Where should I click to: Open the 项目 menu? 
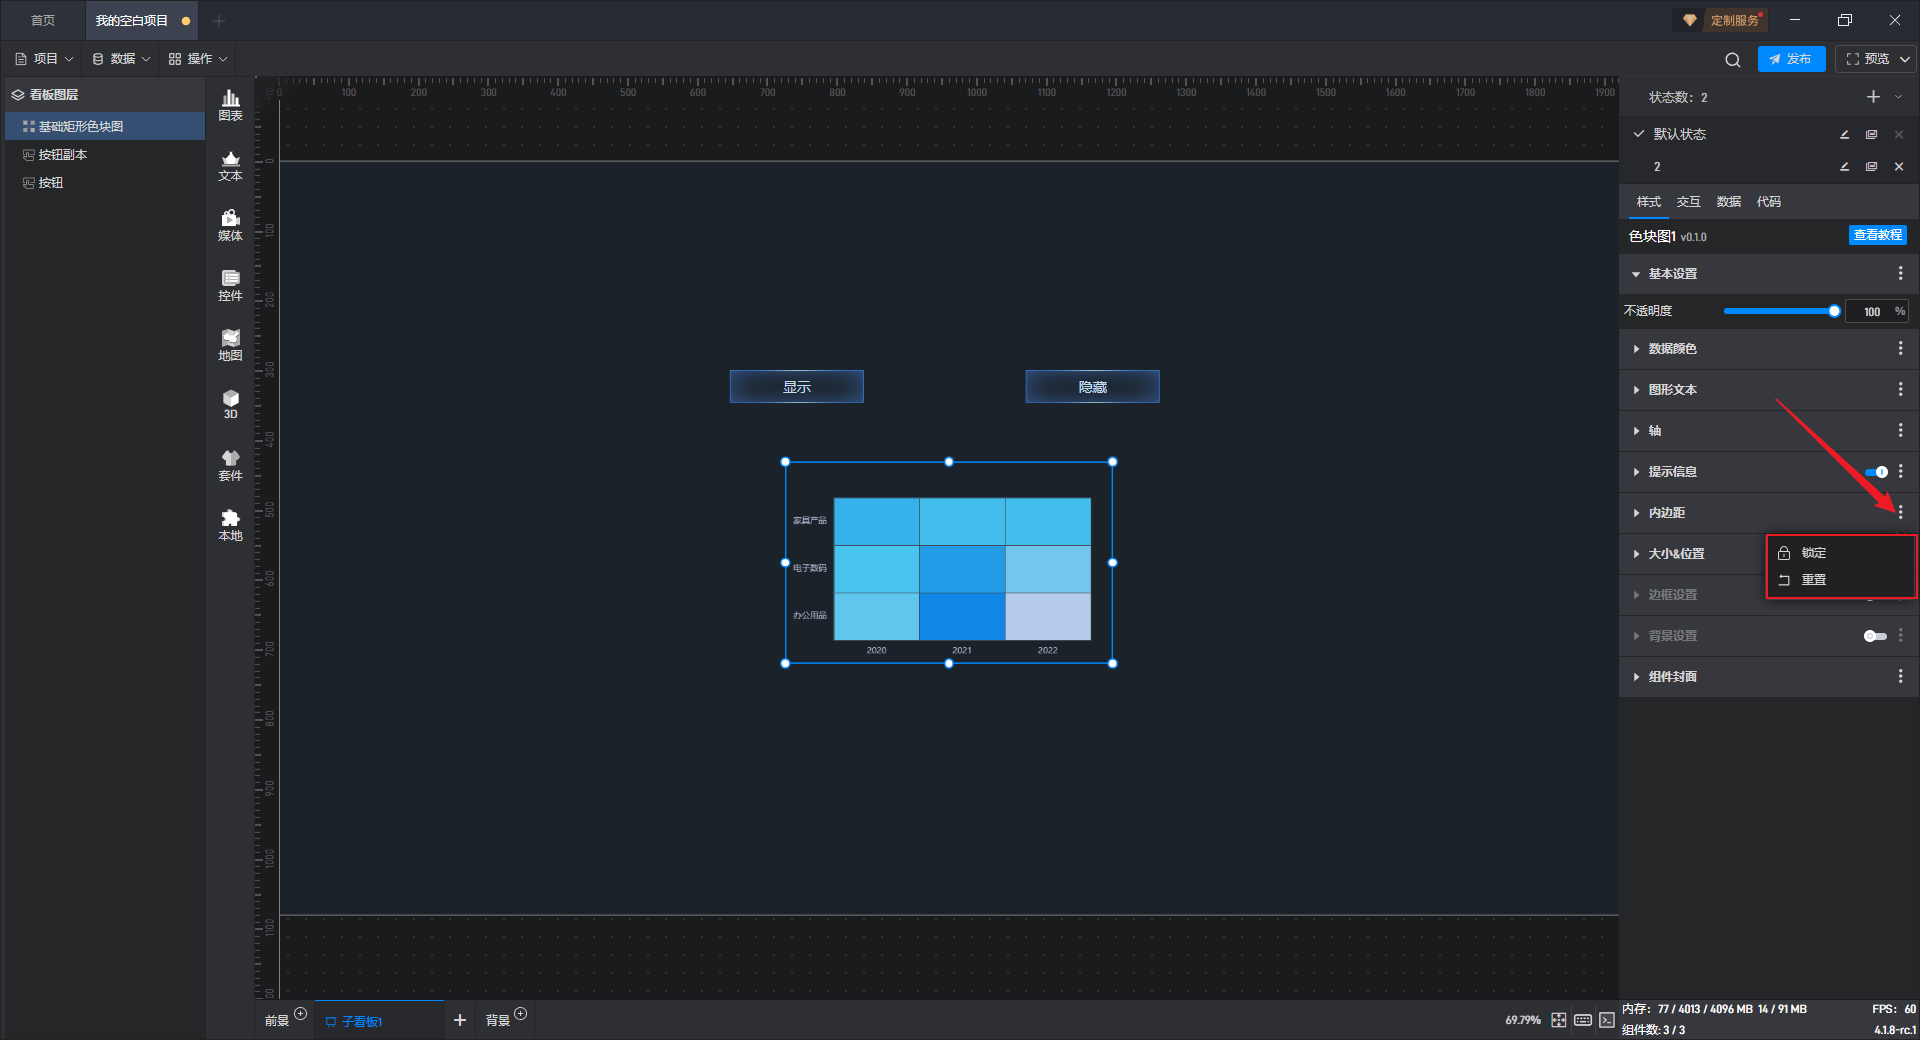[44, 59]
